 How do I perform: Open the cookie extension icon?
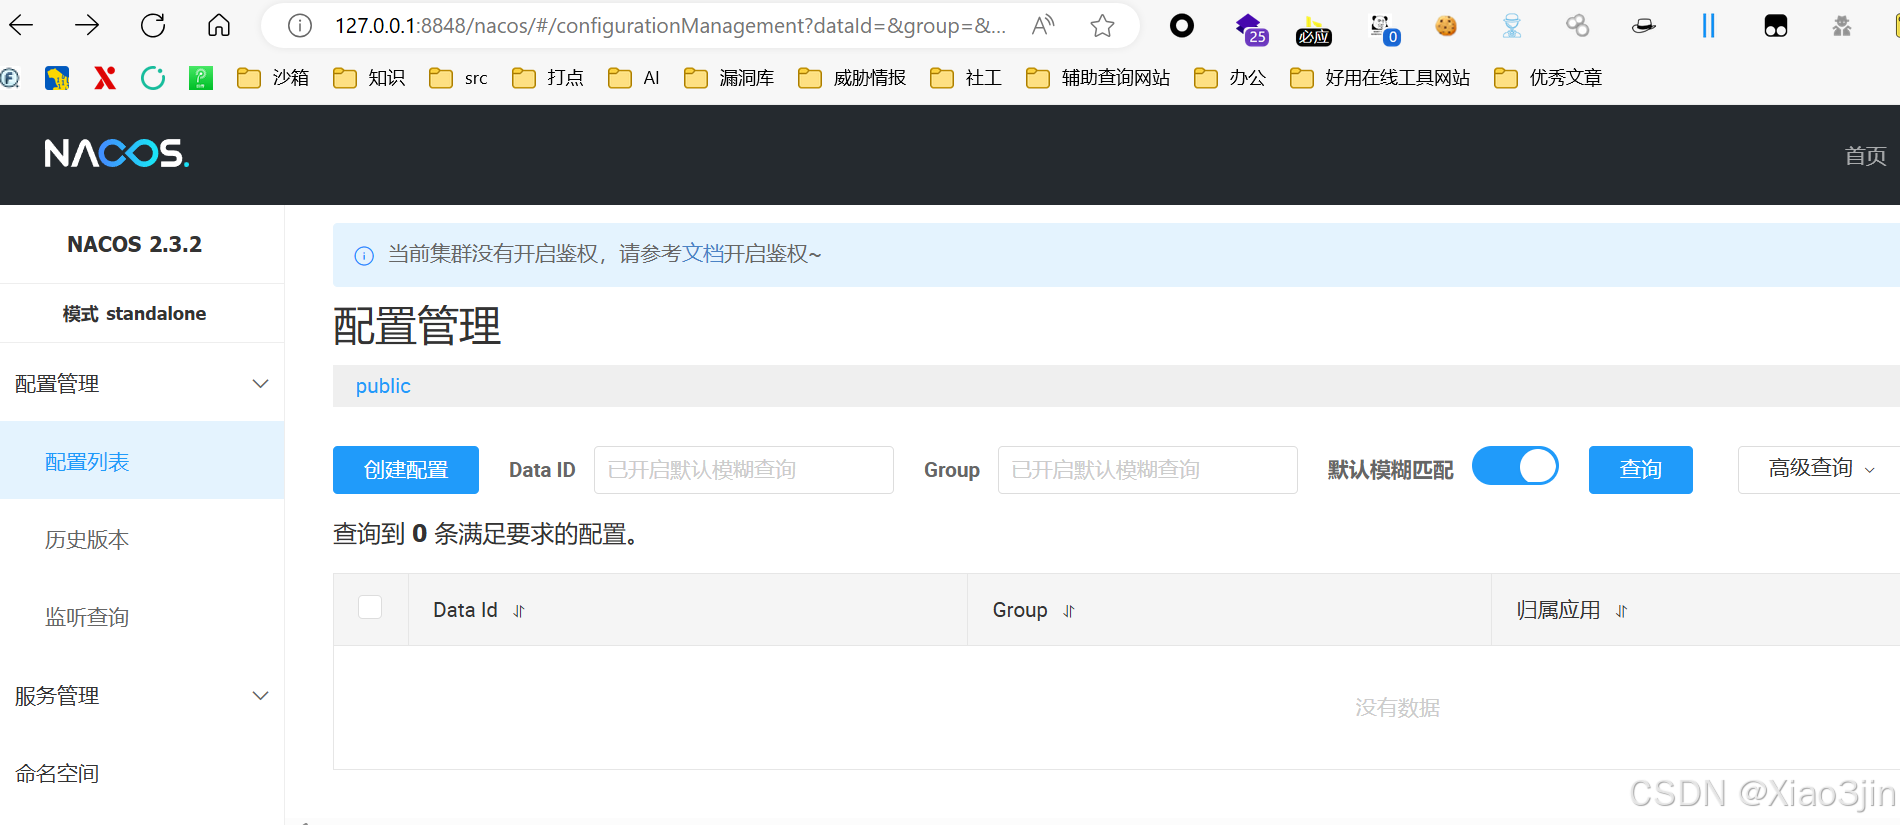(x=1446, y=26)
